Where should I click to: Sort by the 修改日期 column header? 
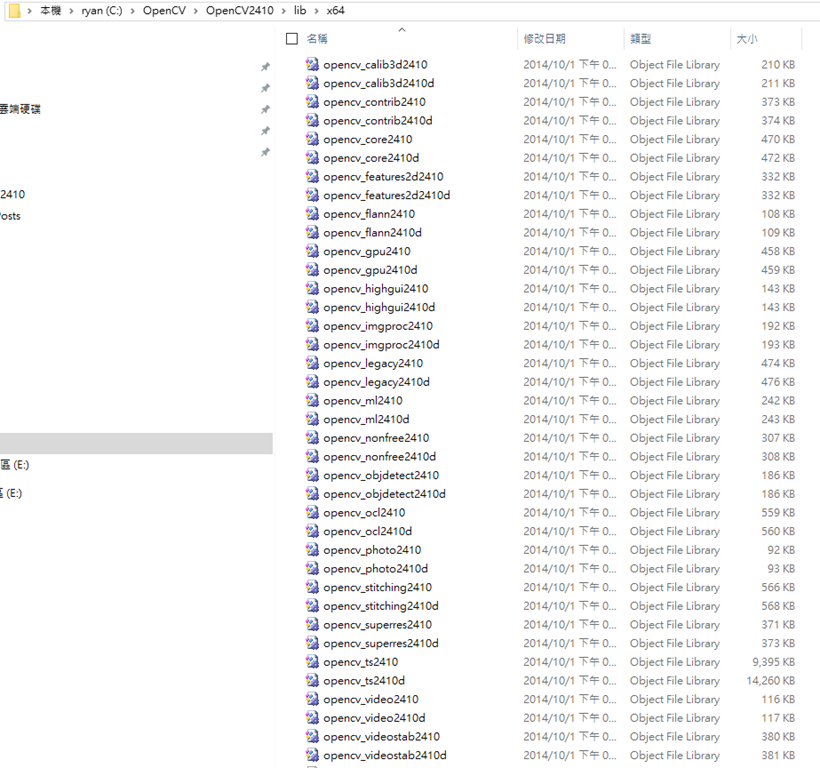(x=544, y=39)
